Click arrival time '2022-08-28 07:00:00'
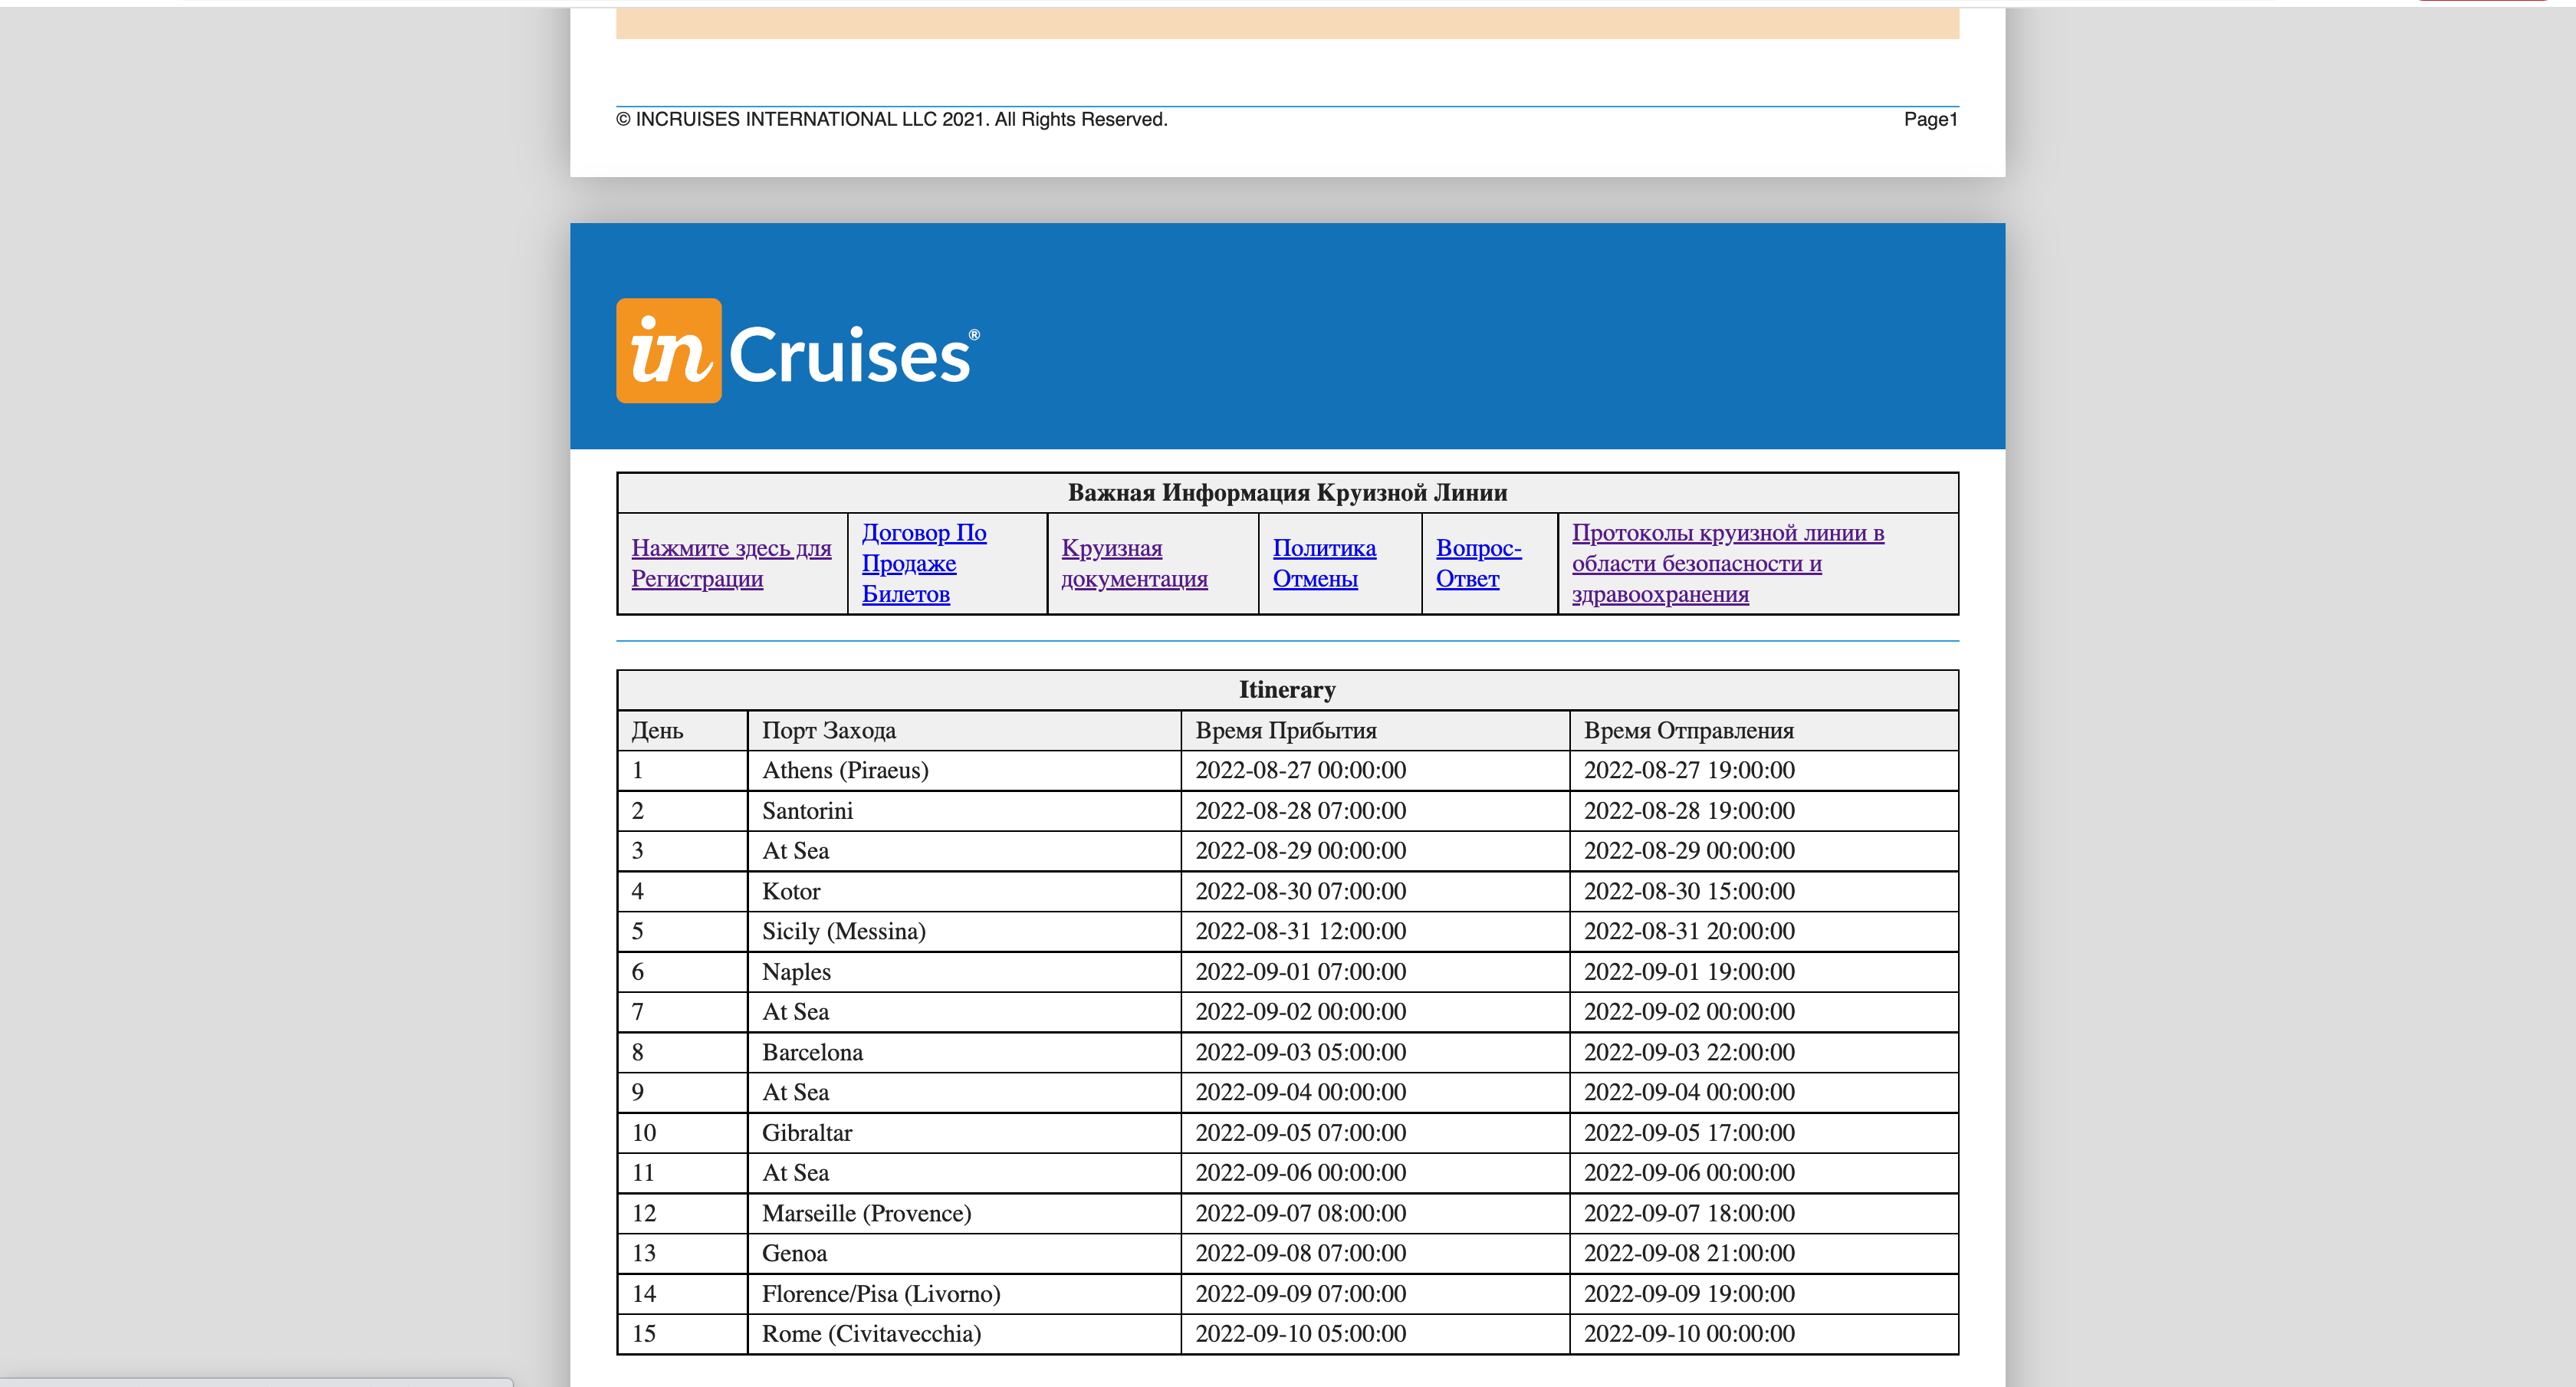Image resolution: width=2576 pixels, height=1387 pixels. pos(1300,811)
